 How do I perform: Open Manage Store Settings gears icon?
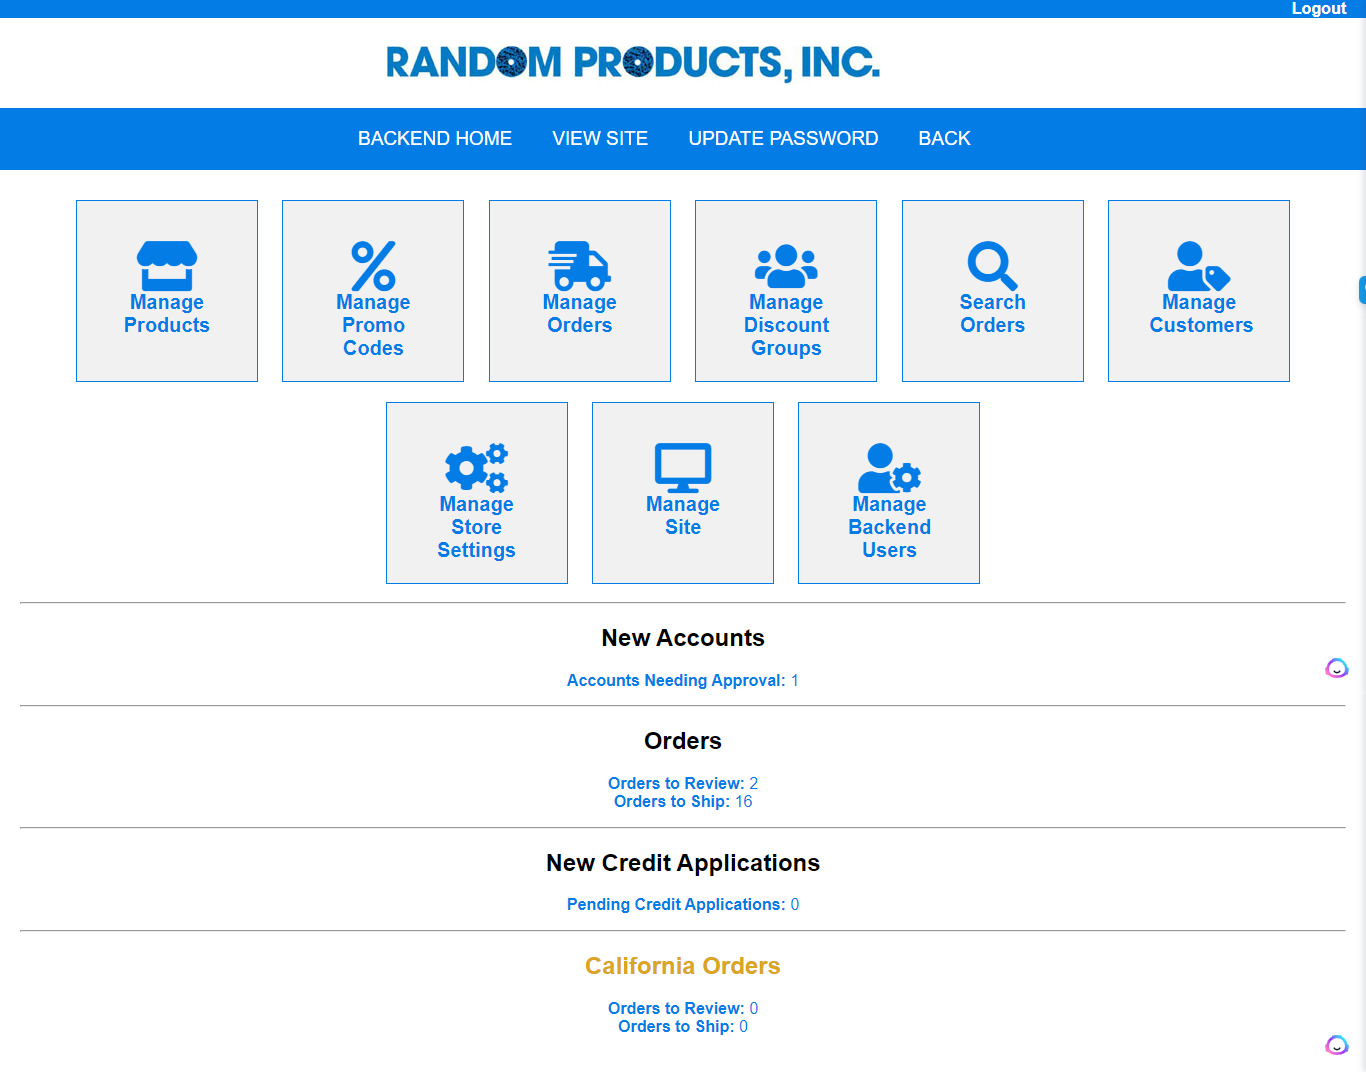tap(476, 468)
